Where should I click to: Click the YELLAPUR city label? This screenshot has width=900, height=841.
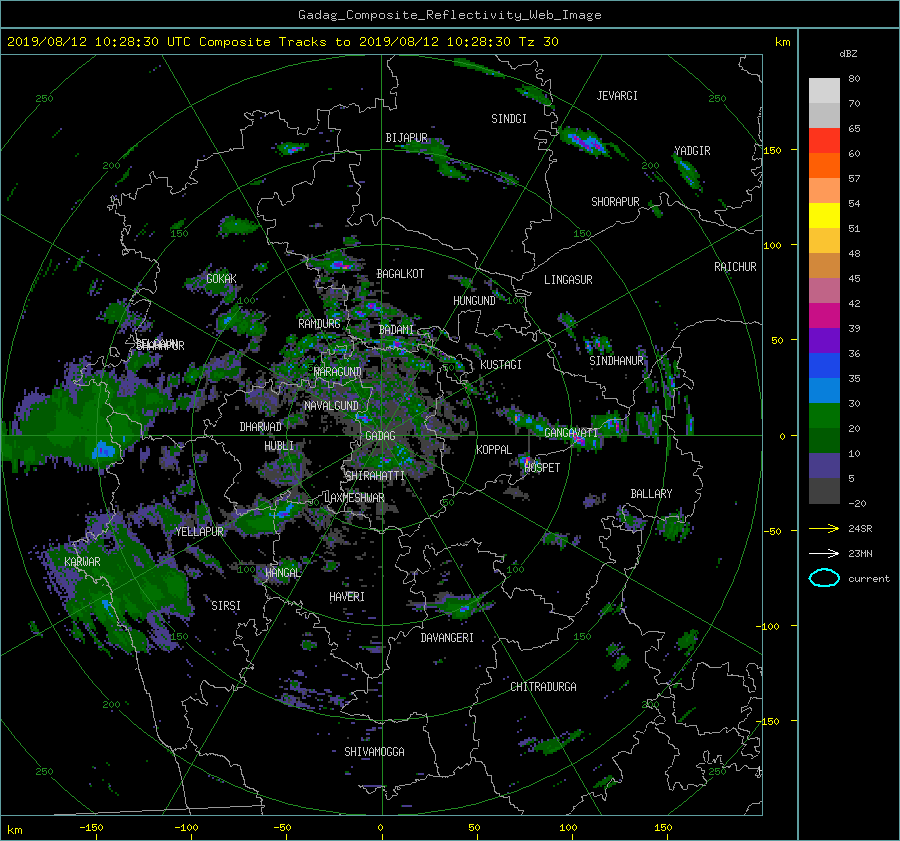[200, 532]
